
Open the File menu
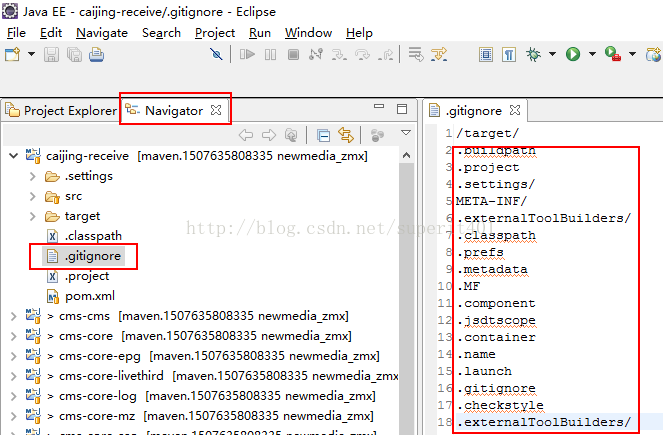(x=16, y=33)
